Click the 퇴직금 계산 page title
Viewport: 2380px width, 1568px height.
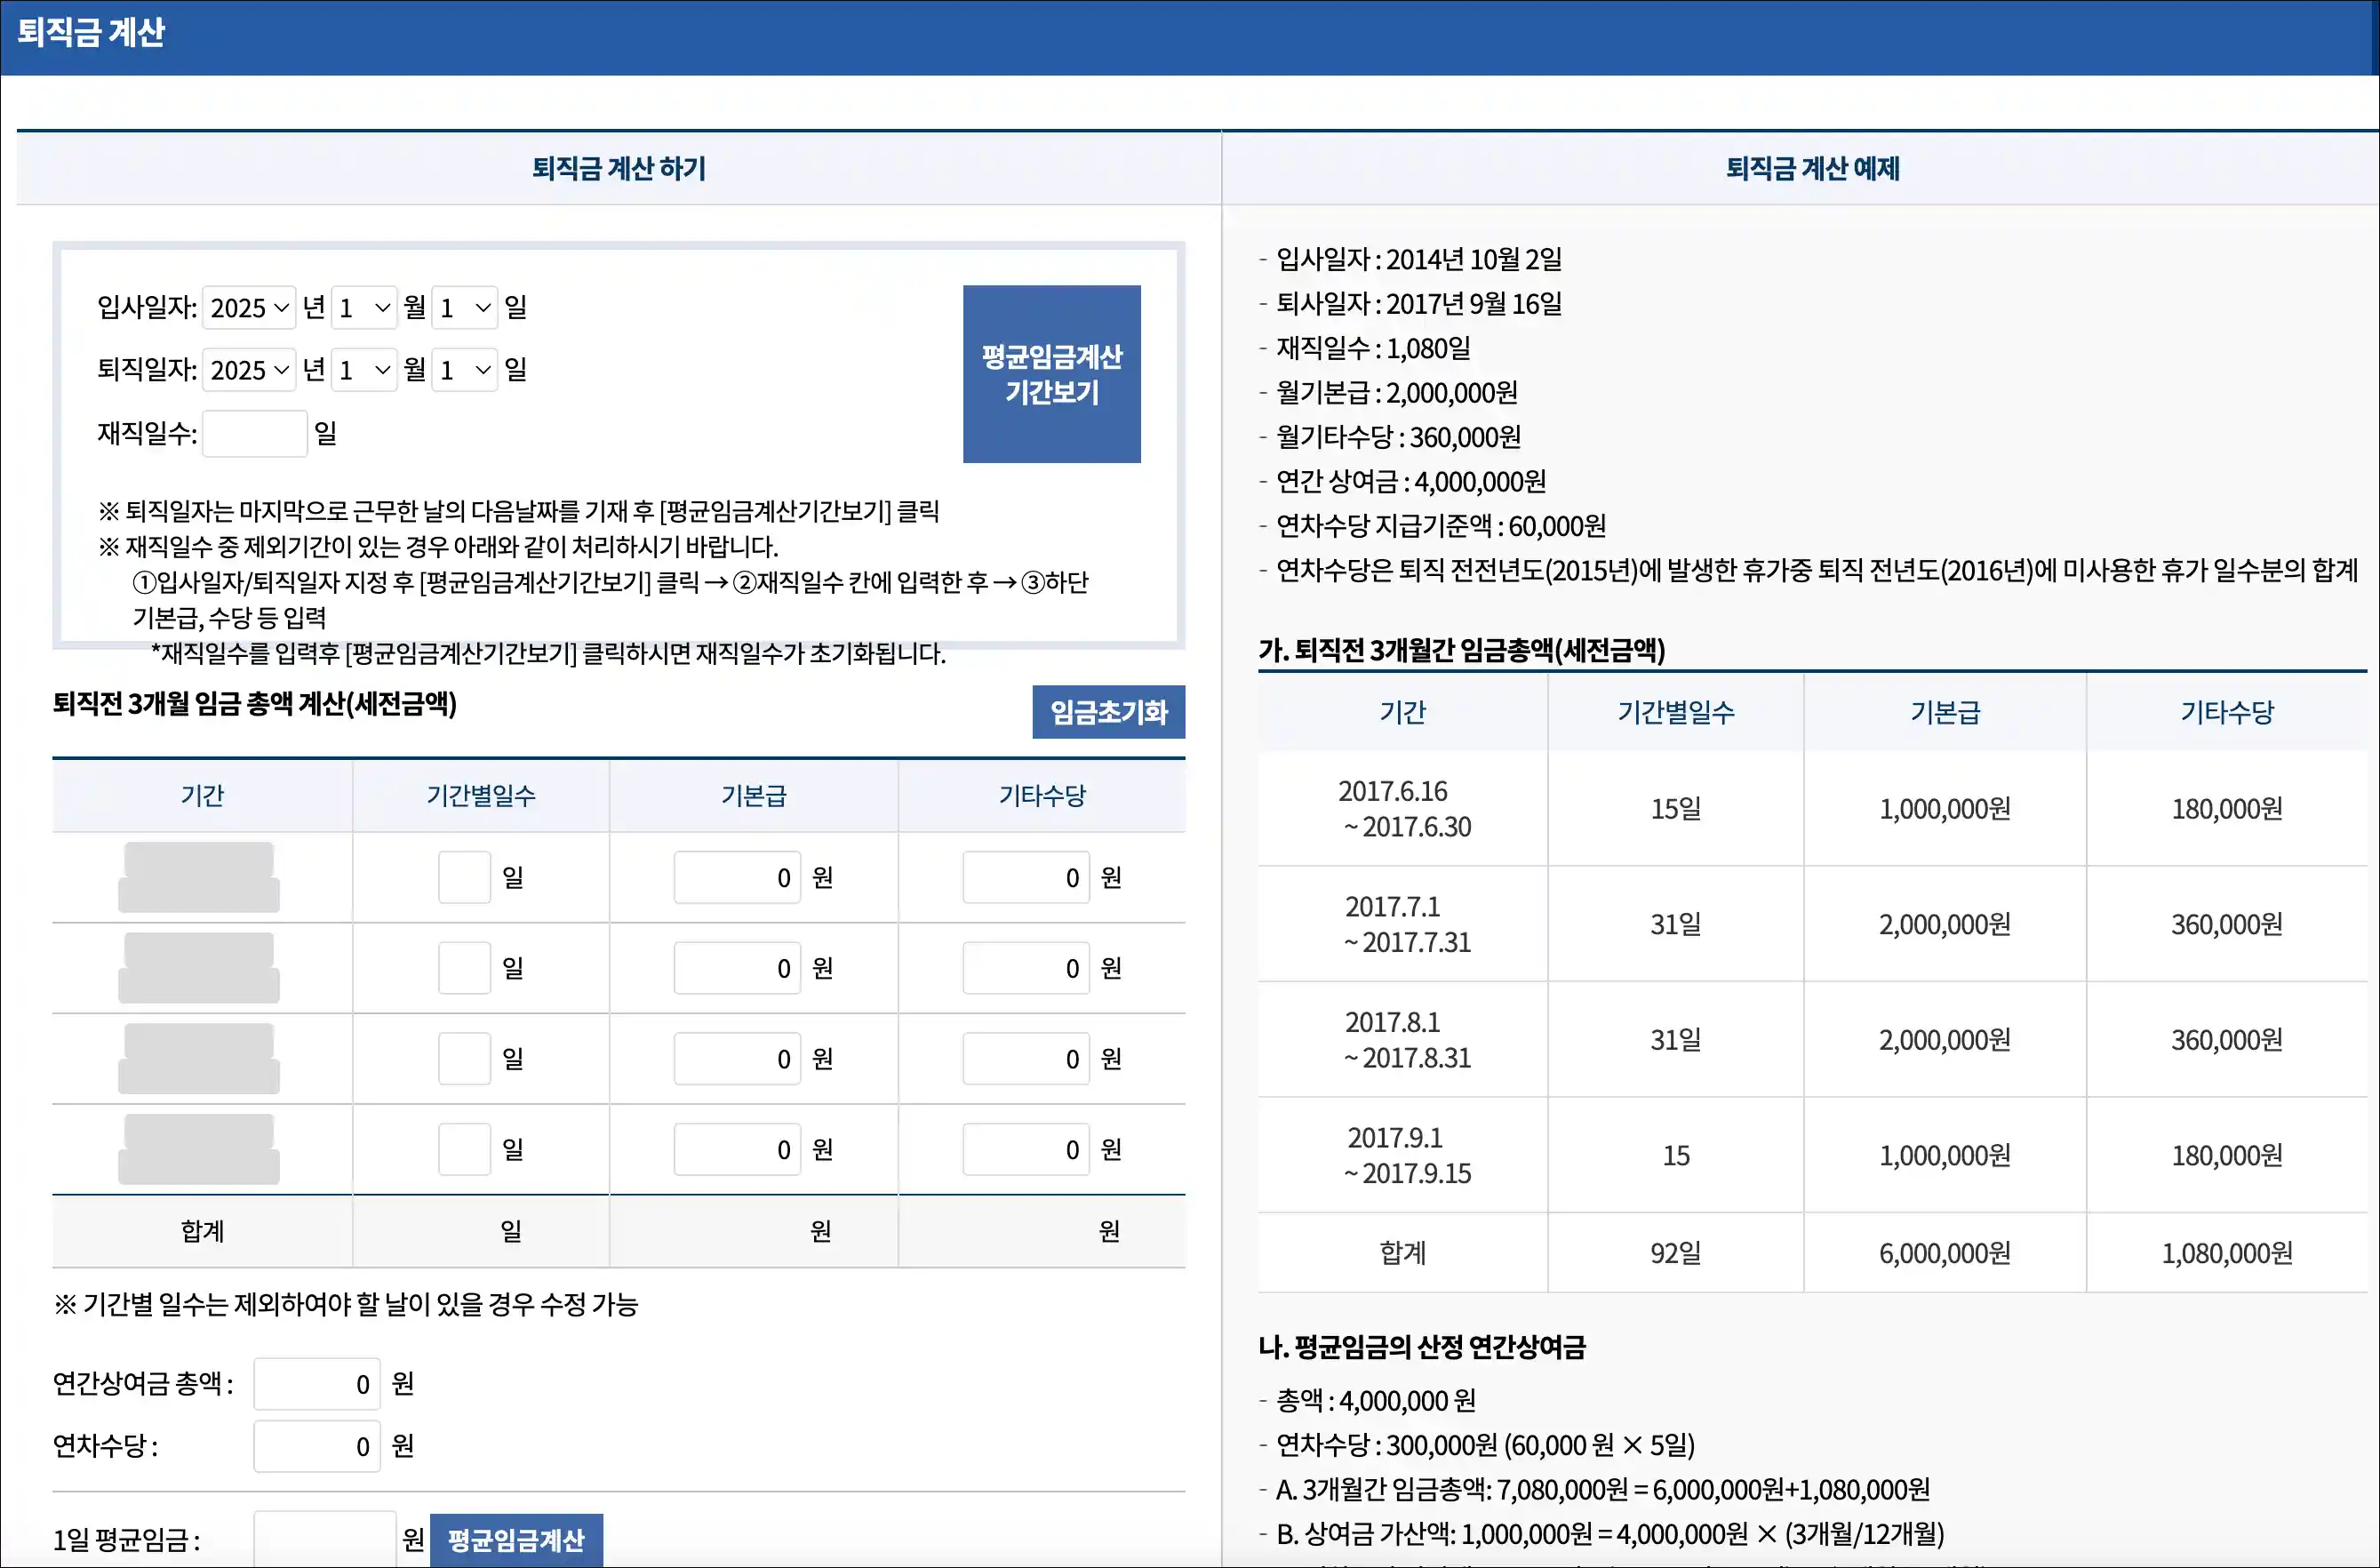[91, 32]
